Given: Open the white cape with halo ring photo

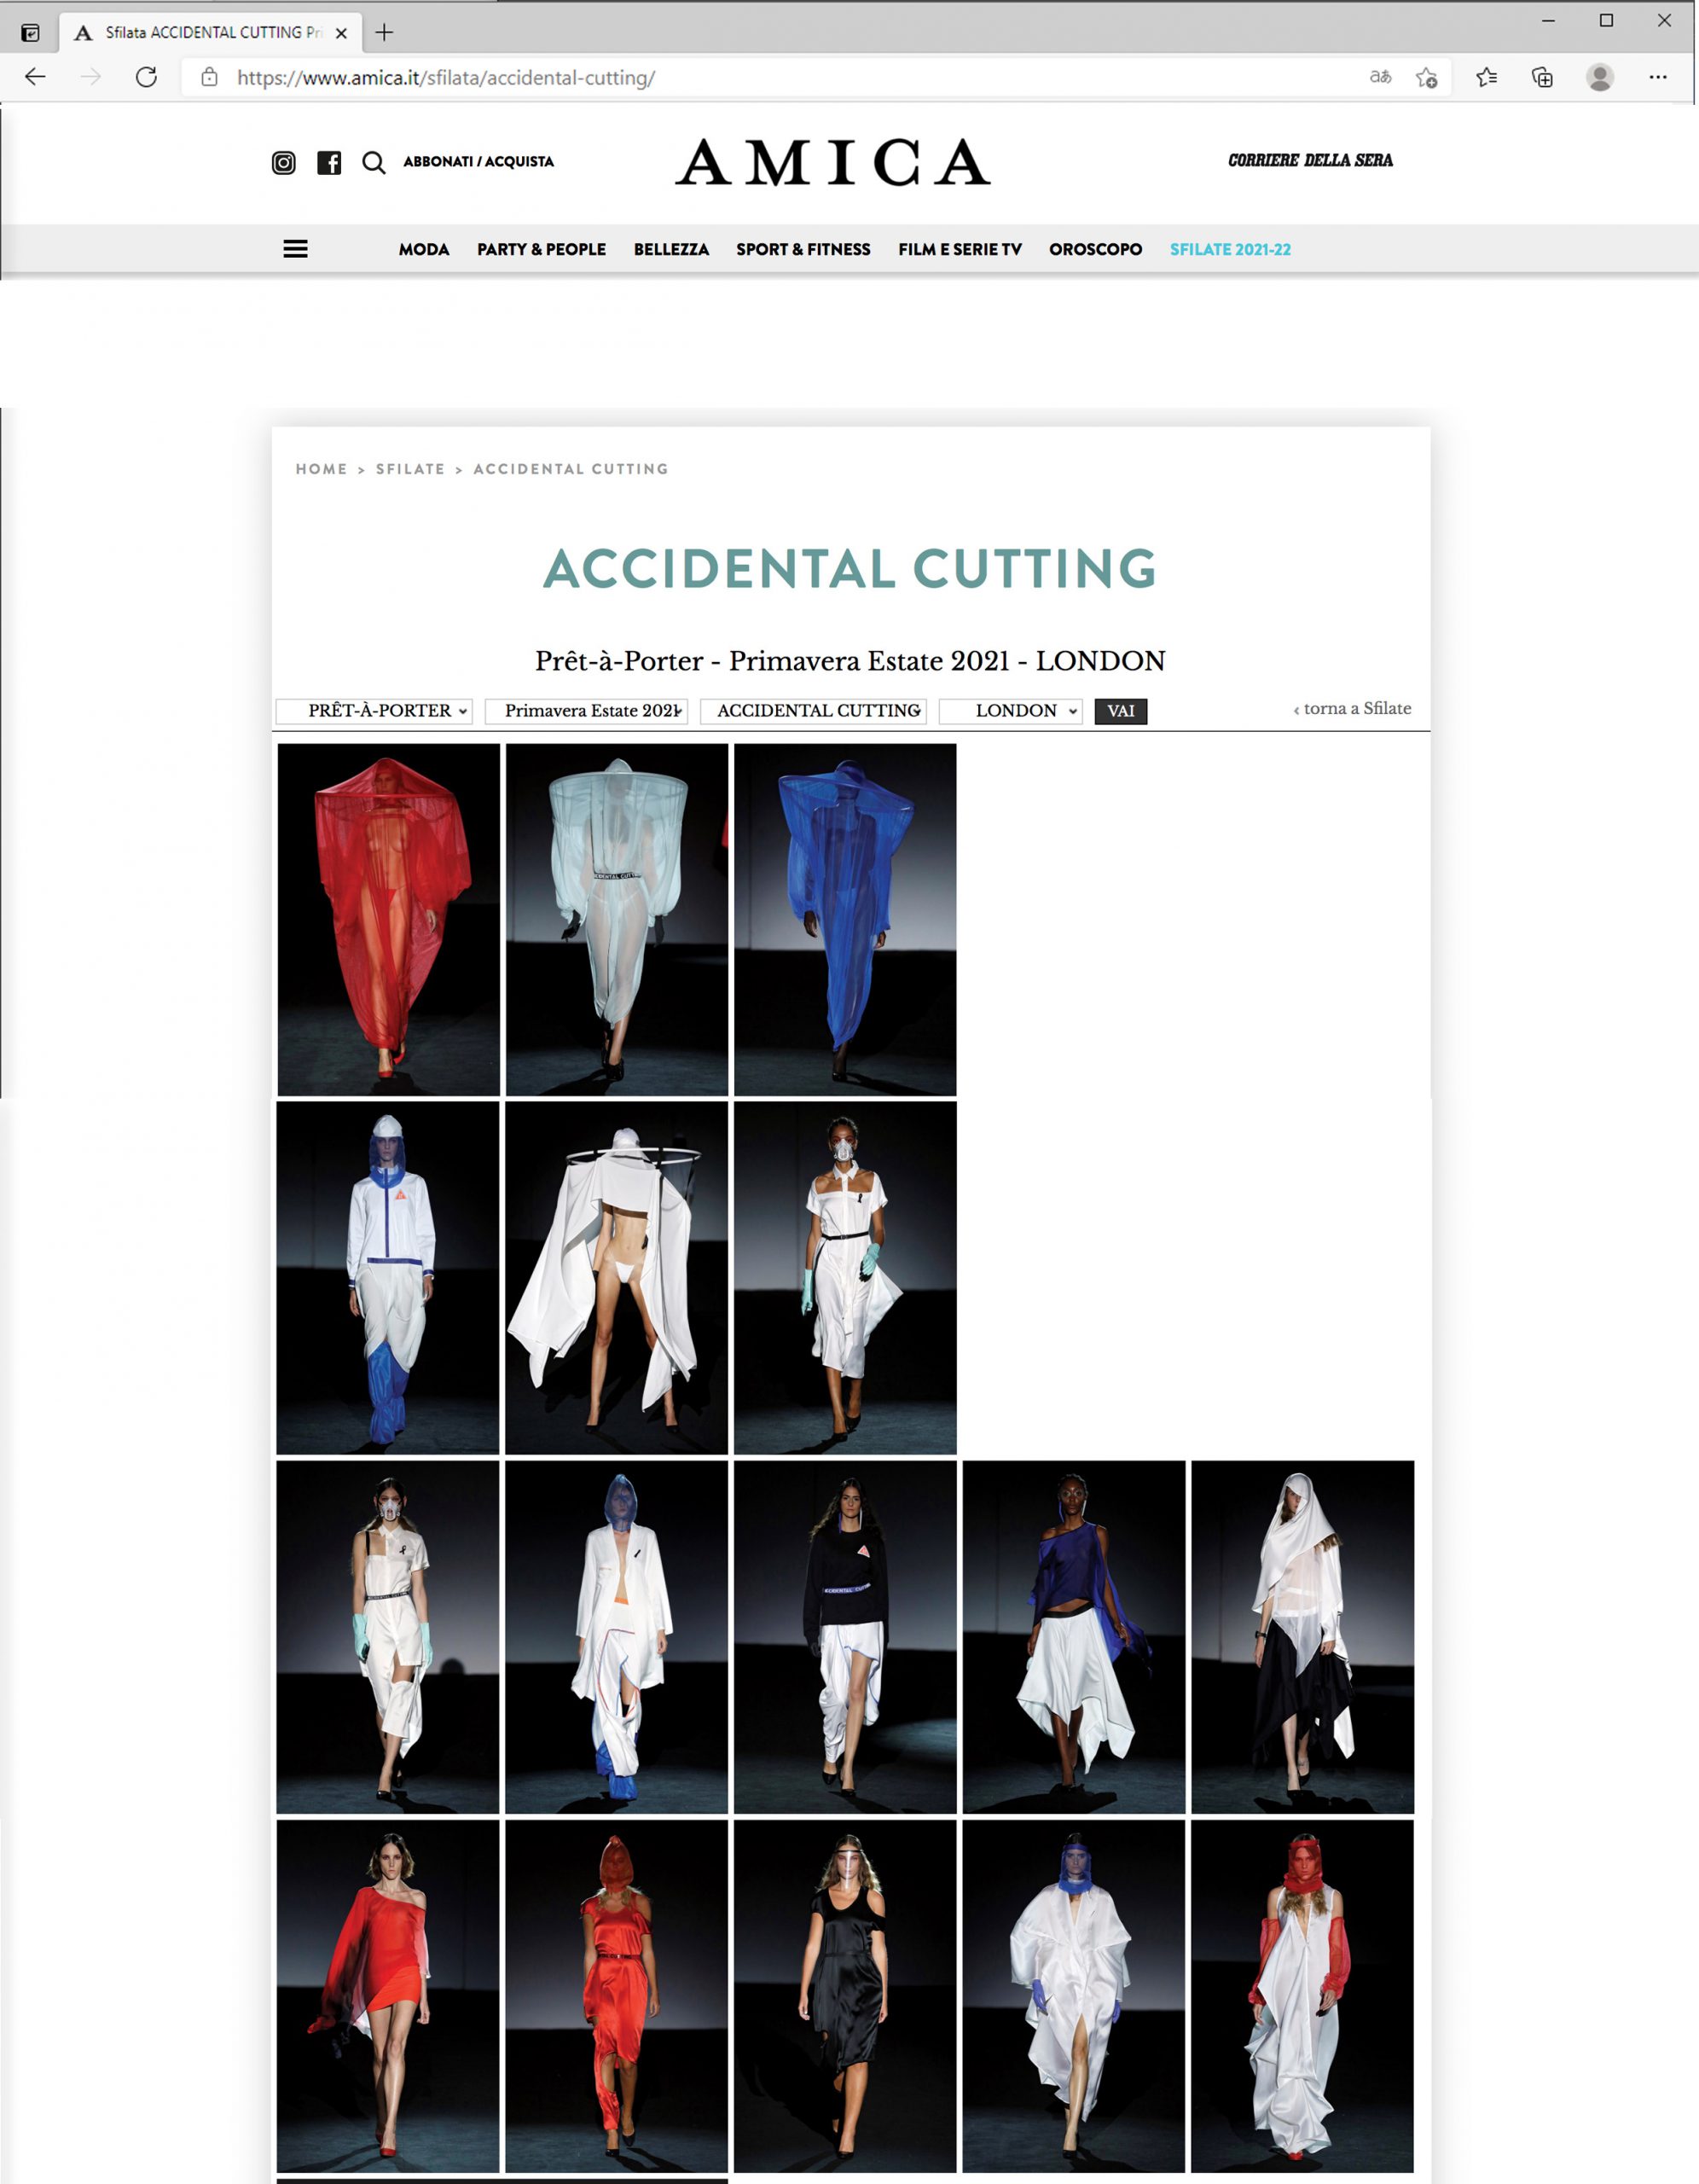Looking at the screenshot, I should pos(617,1278).
